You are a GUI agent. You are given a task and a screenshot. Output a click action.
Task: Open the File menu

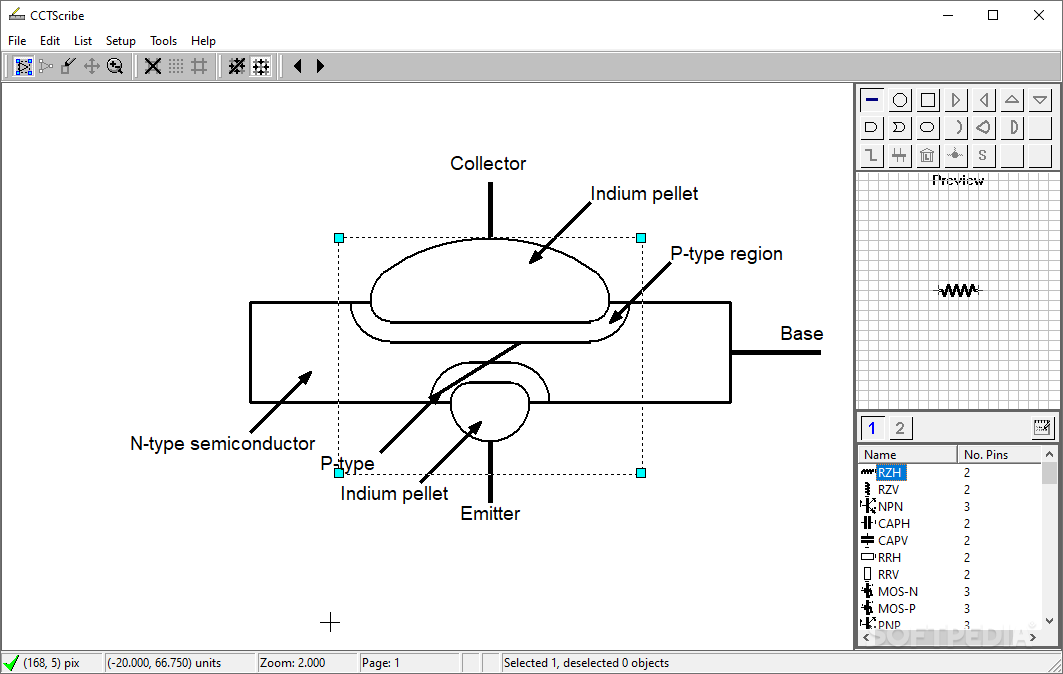[17, 41]
